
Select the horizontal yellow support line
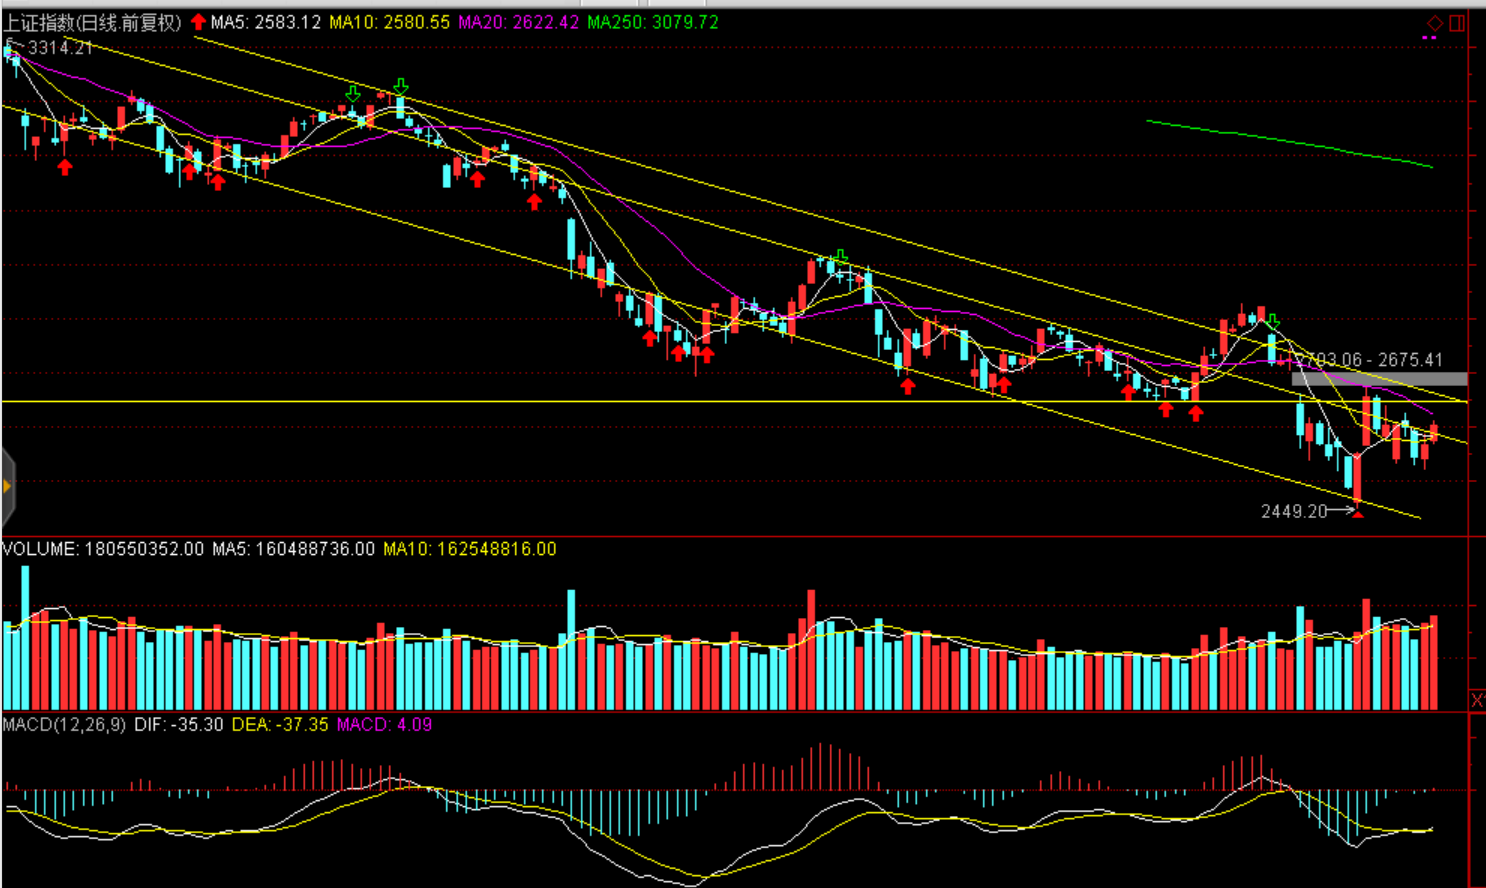[x=600, y=401]
